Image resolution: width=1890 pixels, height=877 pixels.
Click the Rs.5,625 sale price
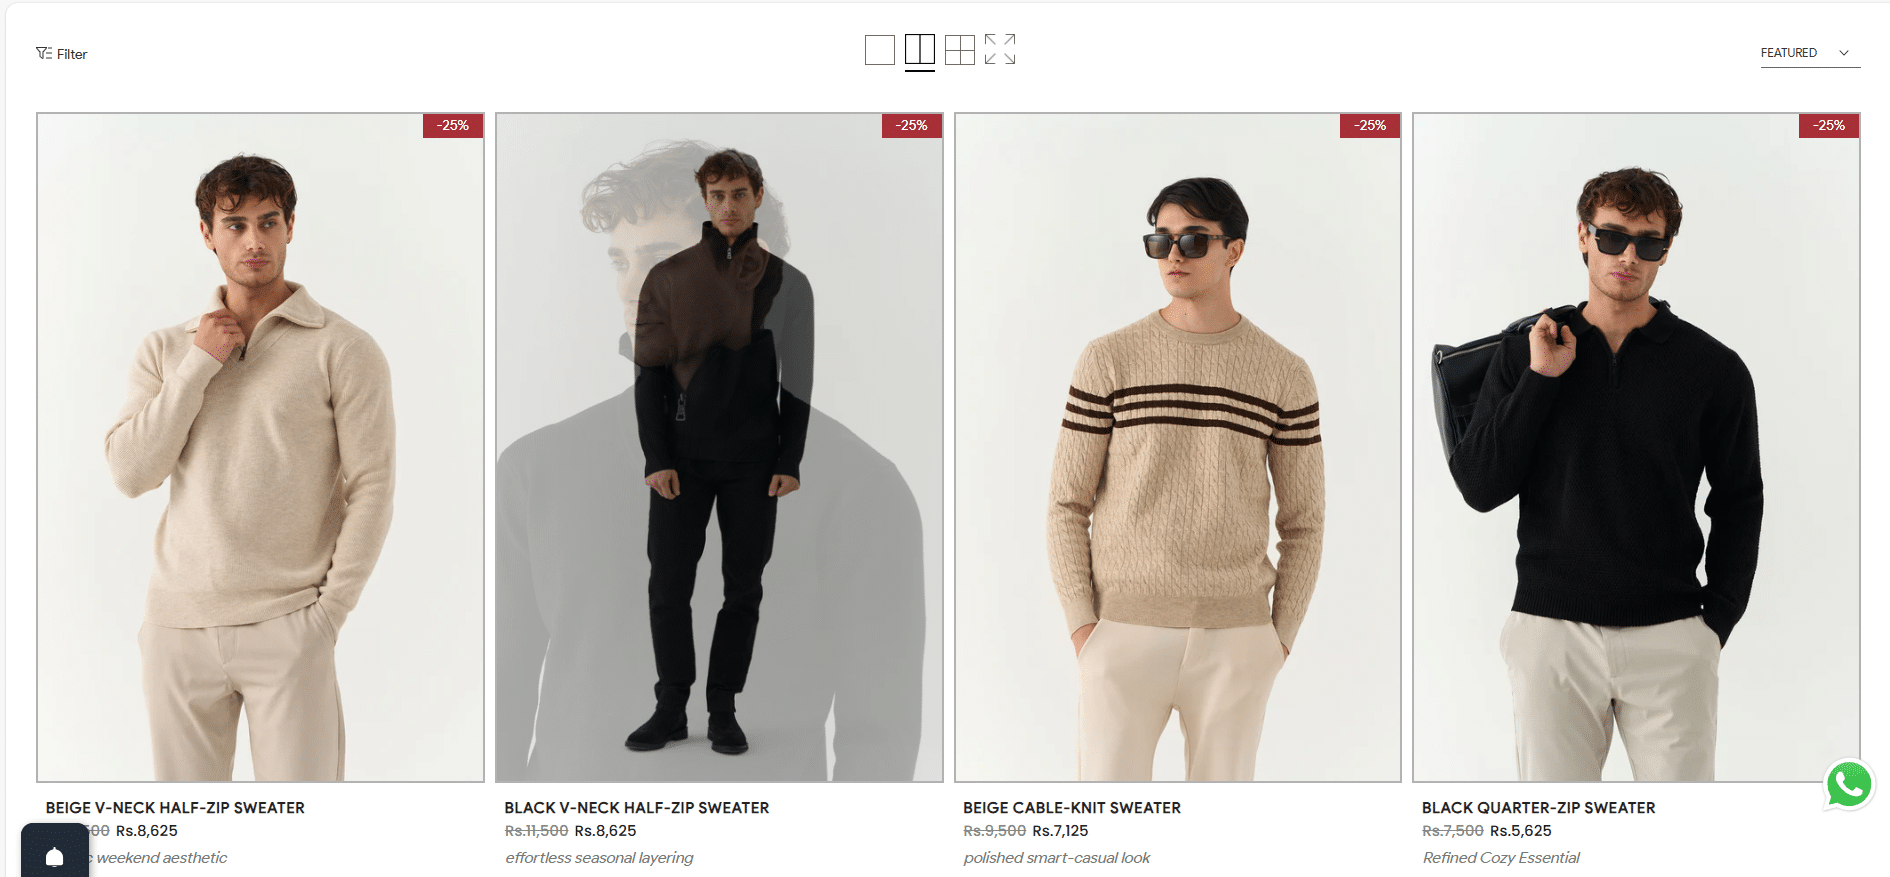coord(1521,831)
